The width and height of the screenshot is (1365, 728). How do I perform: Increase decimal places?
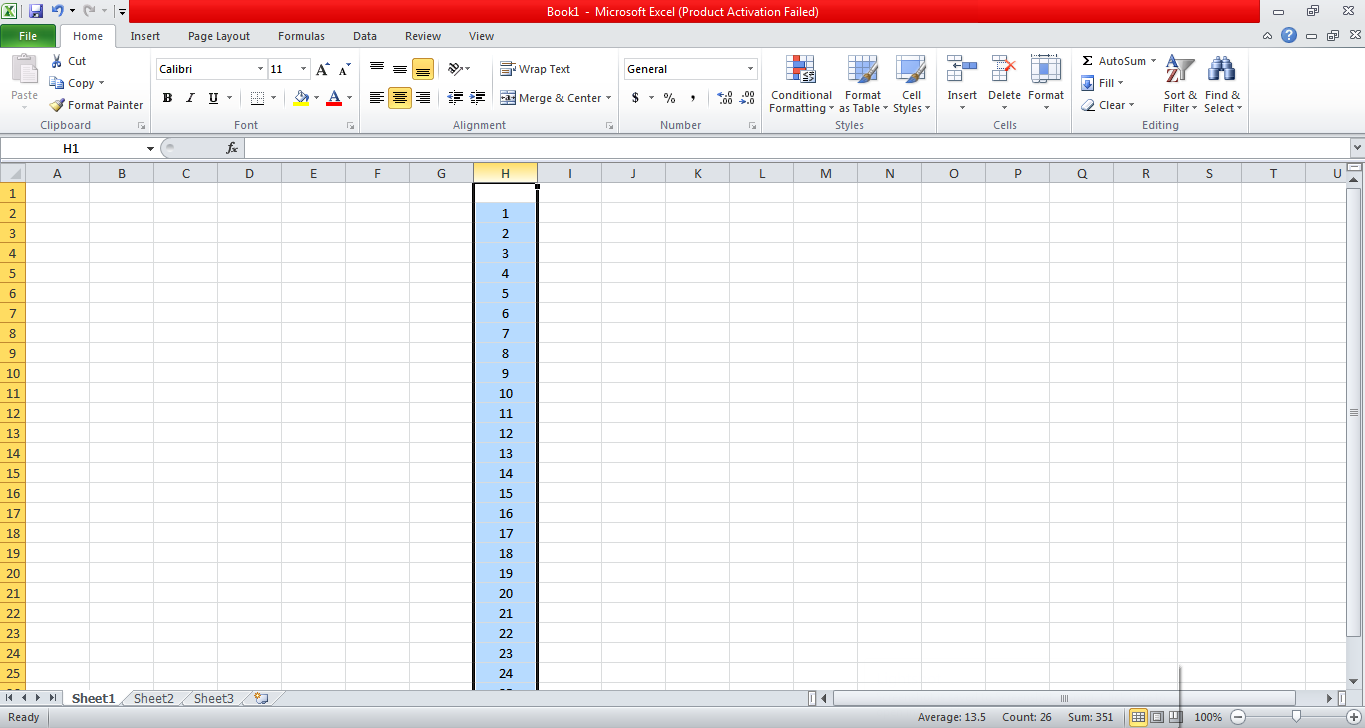click(x=725, y=98)
